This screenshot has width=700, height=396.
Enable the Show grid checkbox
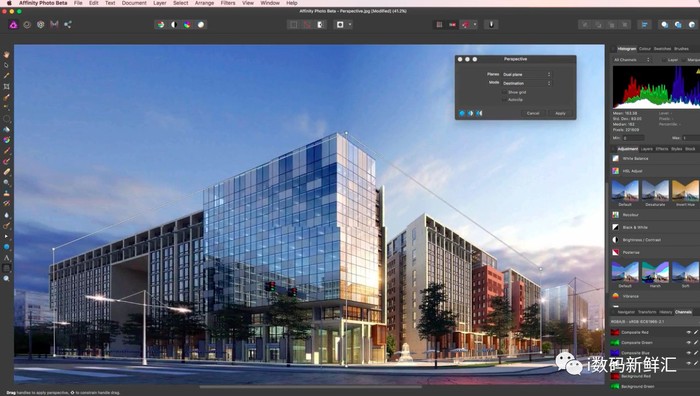[504, 92]
